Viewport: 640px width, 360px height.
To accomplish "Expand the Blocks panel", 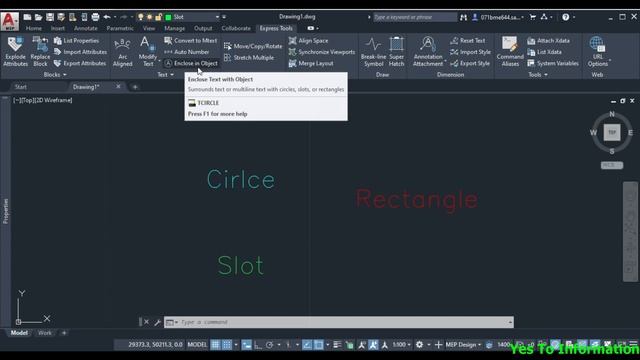I will 55,75.
